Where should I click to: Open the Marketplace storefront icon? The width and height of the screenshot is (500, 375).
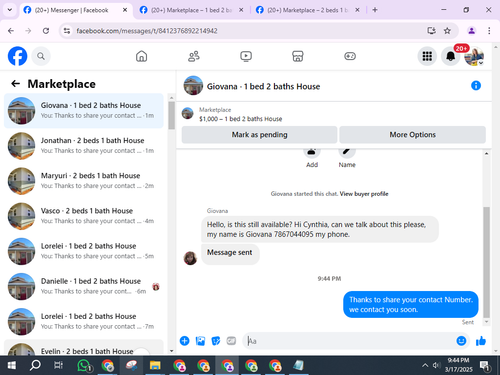pyautogui.click(x=298, y=56)
